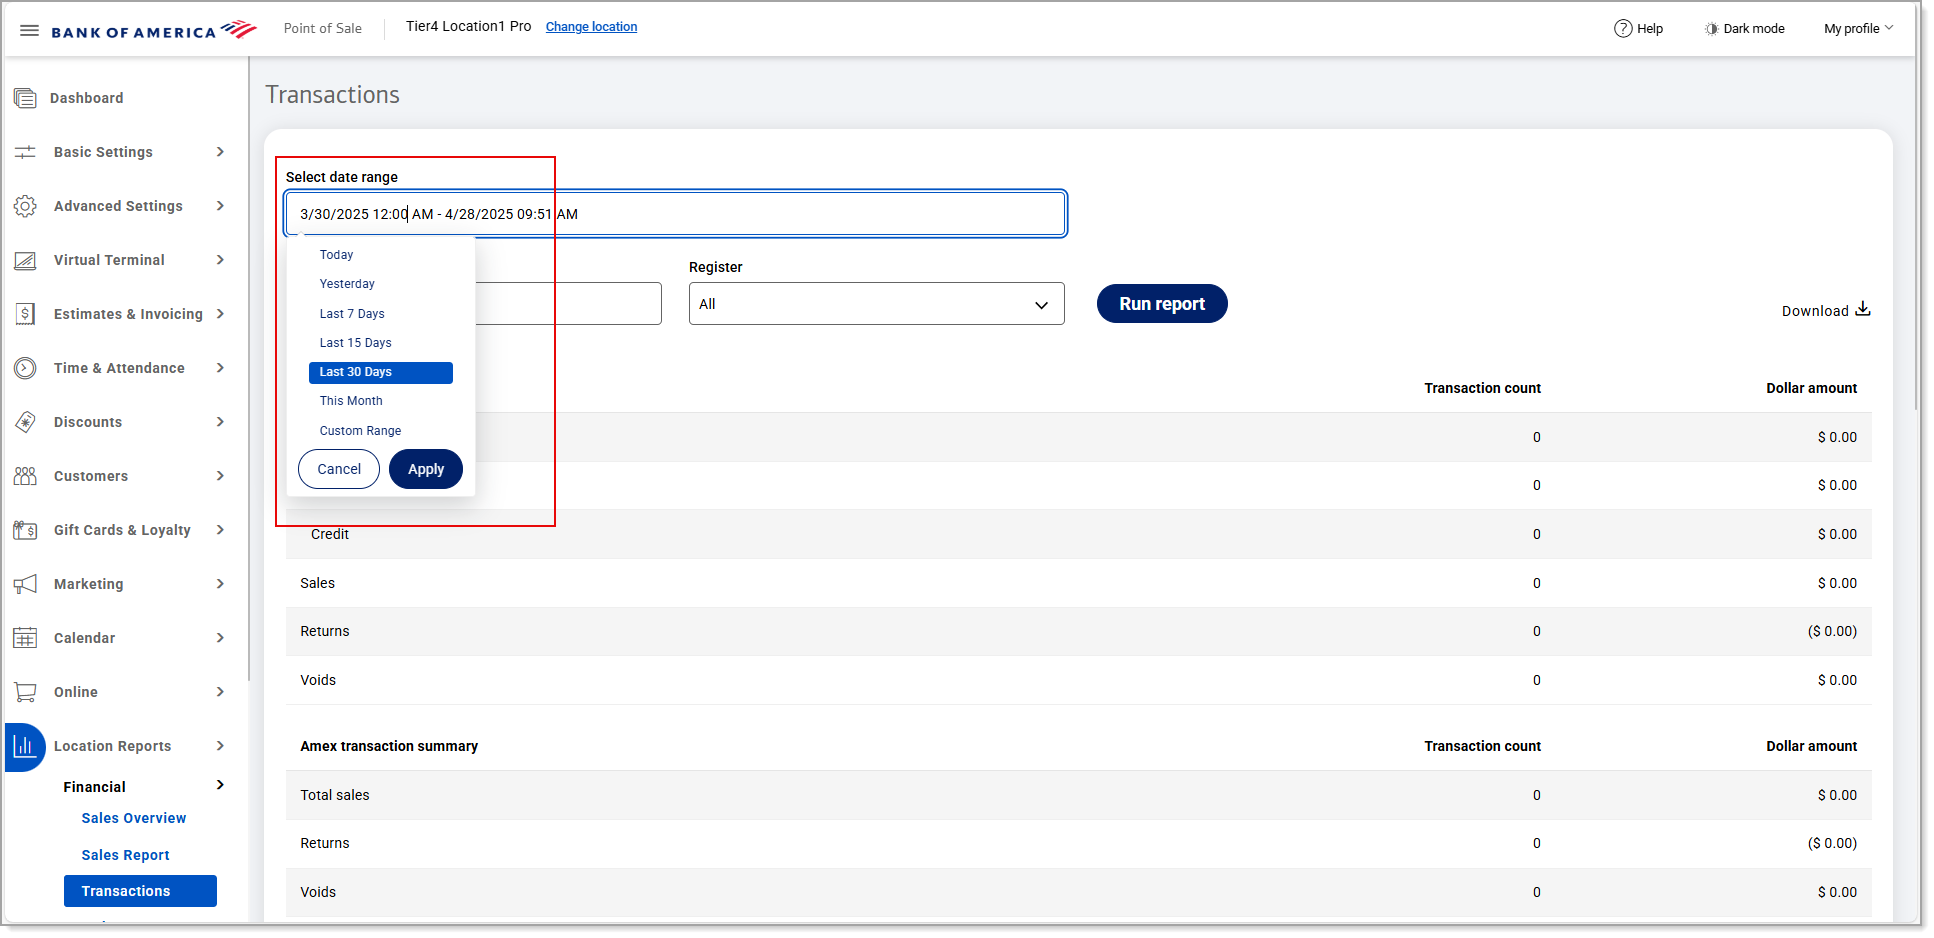The height and width of the screenshot is (938, 1934).
Task: Click the date range input field
Action: 676,214
